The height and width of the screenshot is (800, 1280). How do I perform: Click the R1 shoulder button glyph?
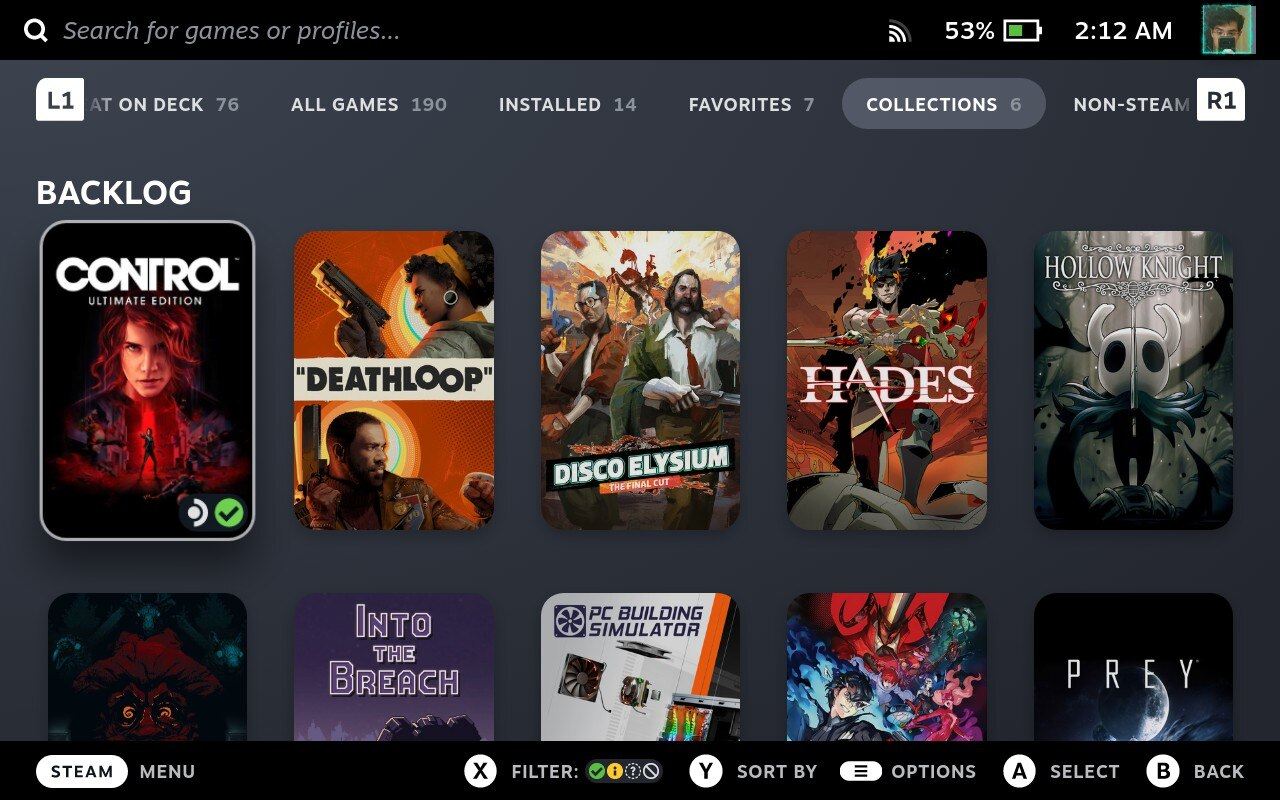[1221, 100]
